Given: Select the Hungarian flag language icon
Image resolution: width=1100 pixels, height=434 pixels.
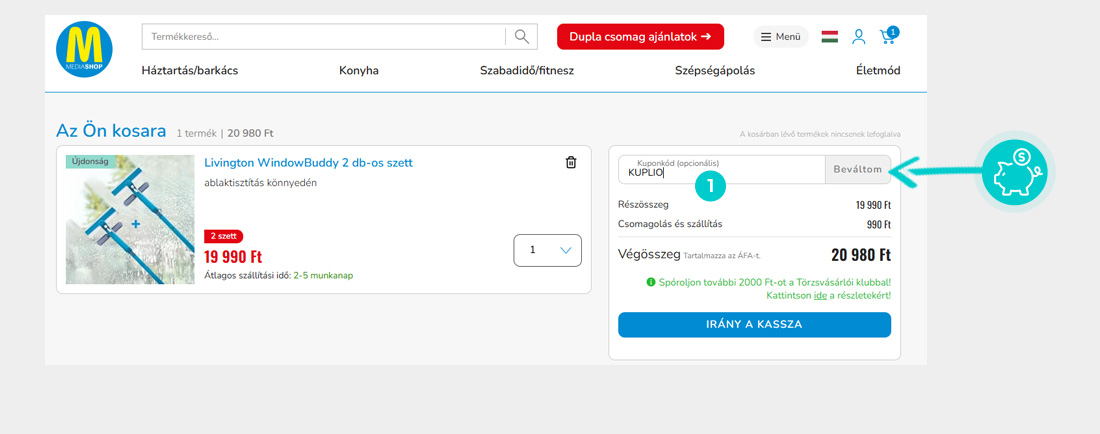Looking at the screenshot, I should click(x=829, y=37).
